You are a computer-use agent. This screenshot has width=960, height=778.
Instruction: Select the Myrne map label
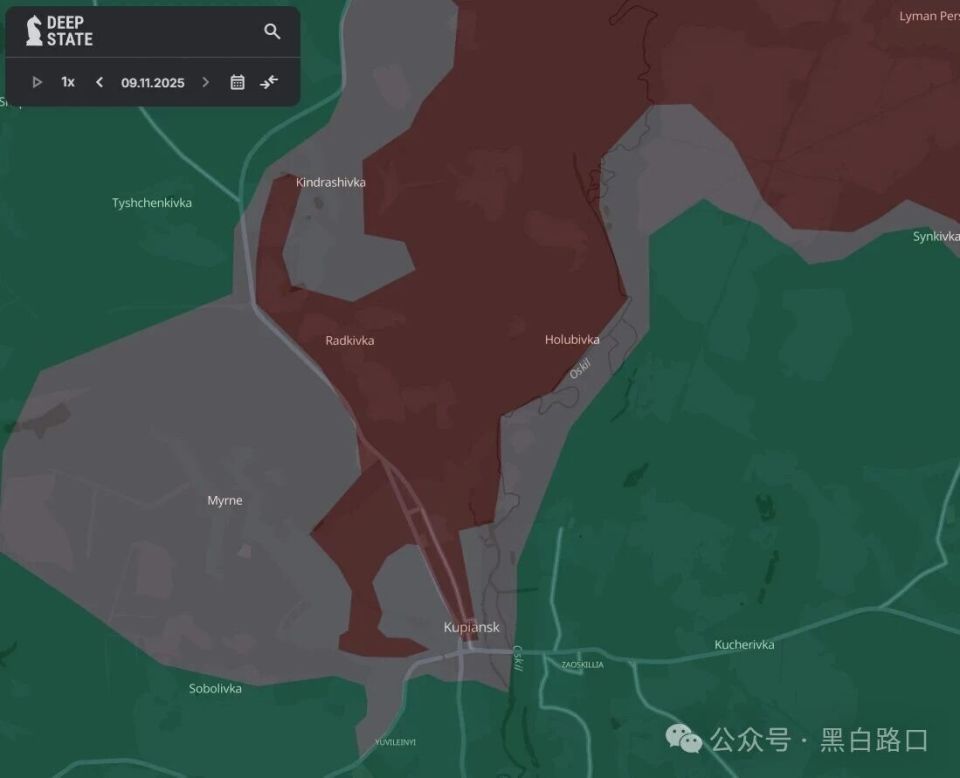point(225,501)
